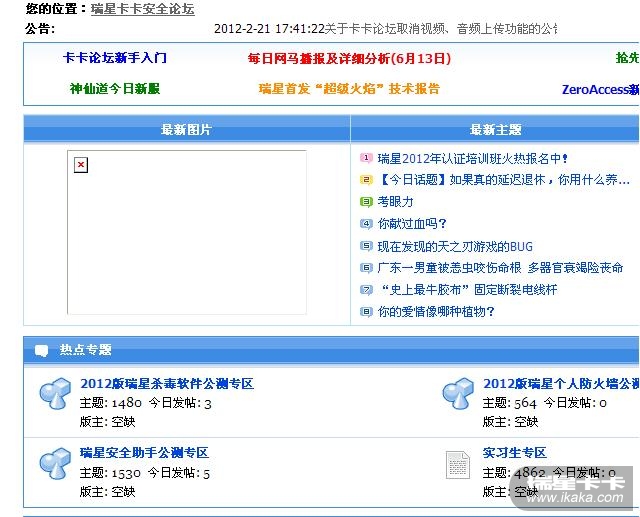The width and height of the screenshot is (640, 517).
Task: Click text 主题: 1480 今日发帖: 3
Action: coord(146,403)
